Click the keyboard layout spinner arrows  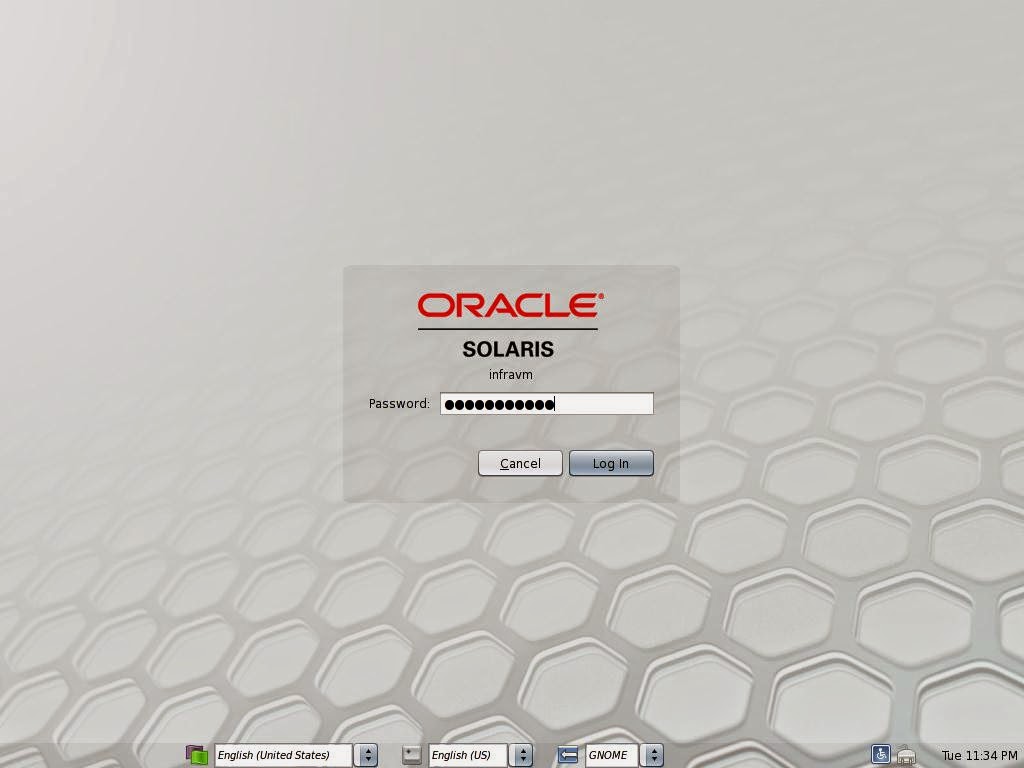coord(521,755)
